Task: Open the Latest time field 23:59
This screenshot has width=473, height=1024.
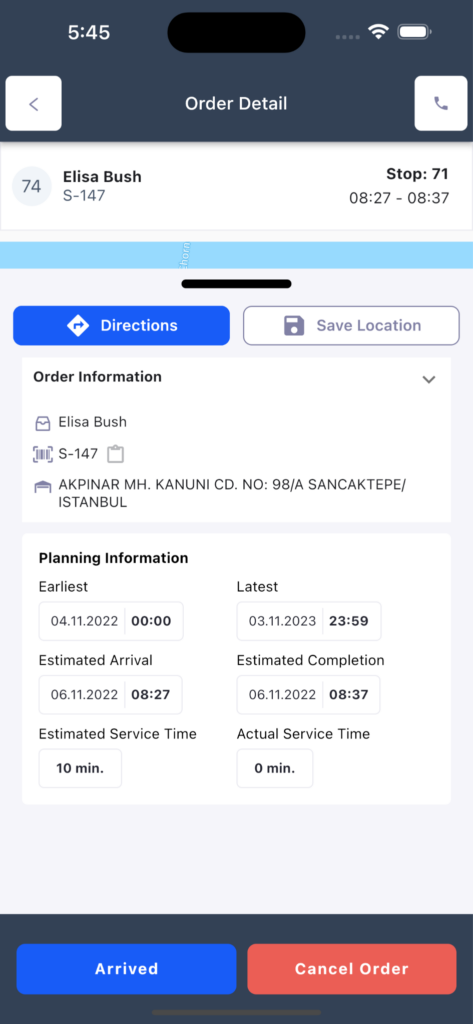Action: point(351,621)
